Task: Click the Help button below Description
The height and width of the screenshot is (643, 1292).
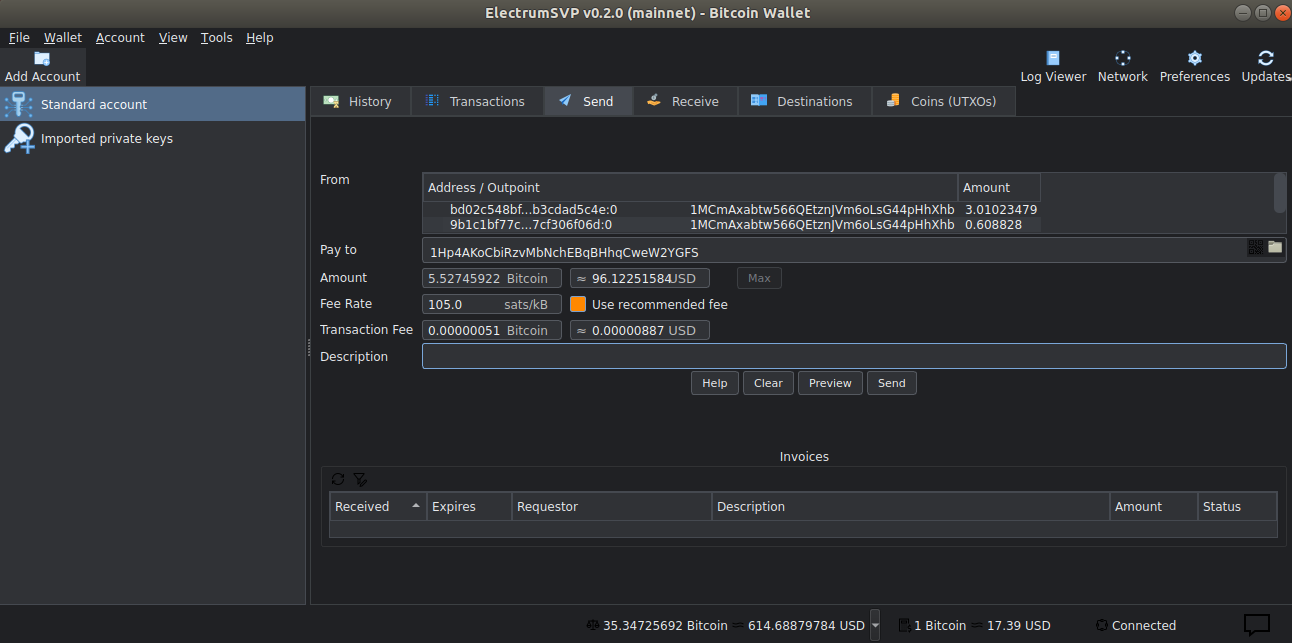Action: (x=715, y=383)
